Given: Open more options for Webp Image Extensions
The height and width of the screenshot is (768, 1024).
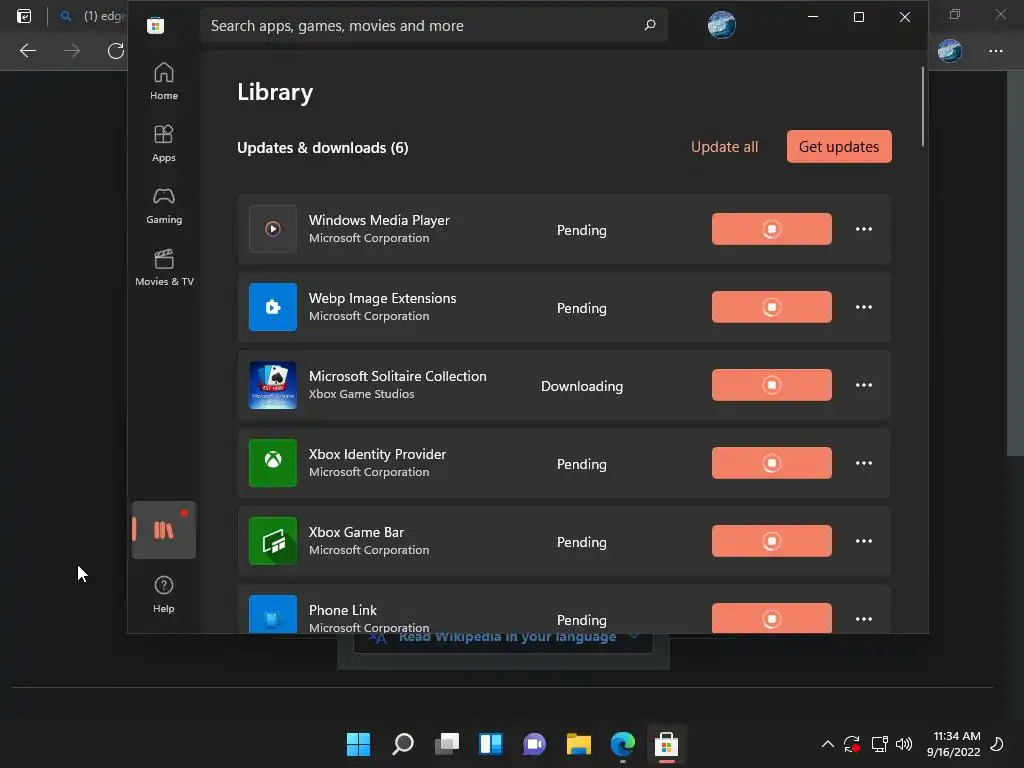Looking at the screenshot, I should [863, 307].
